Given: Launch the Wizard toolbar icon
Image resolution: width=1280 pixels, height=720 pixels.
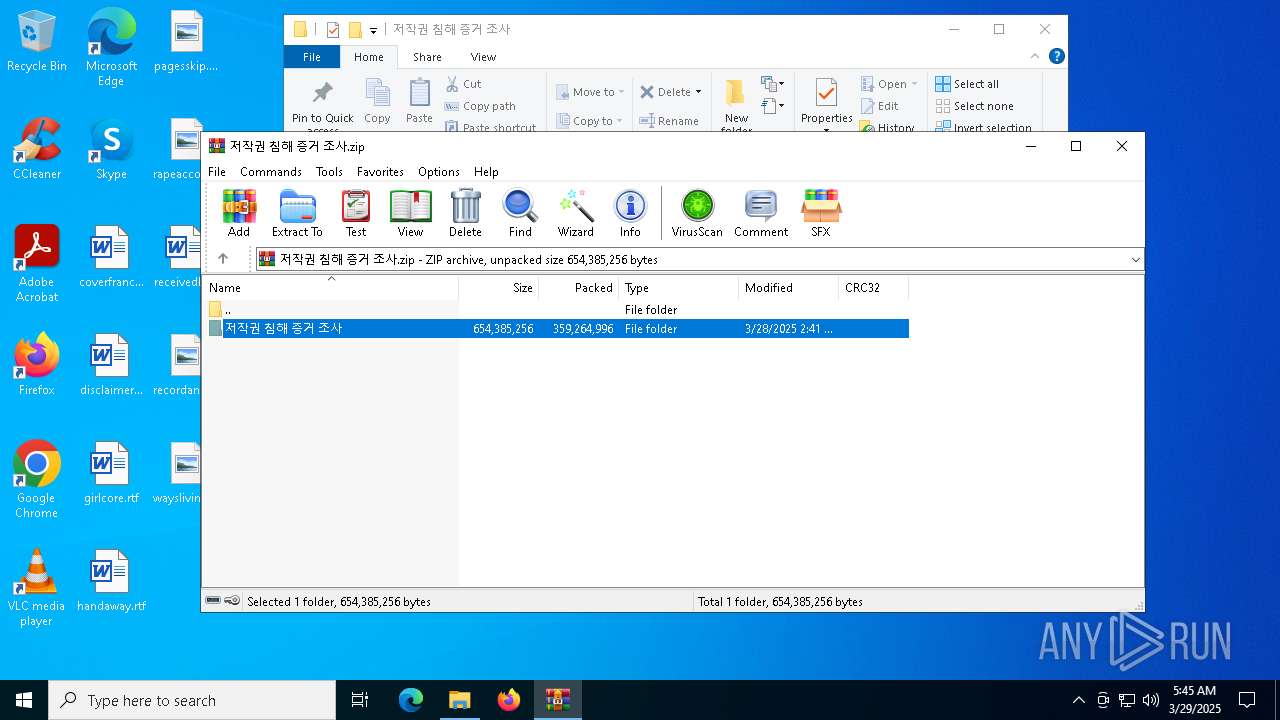Looking at the screenshot, I should (x=576, y=213).
